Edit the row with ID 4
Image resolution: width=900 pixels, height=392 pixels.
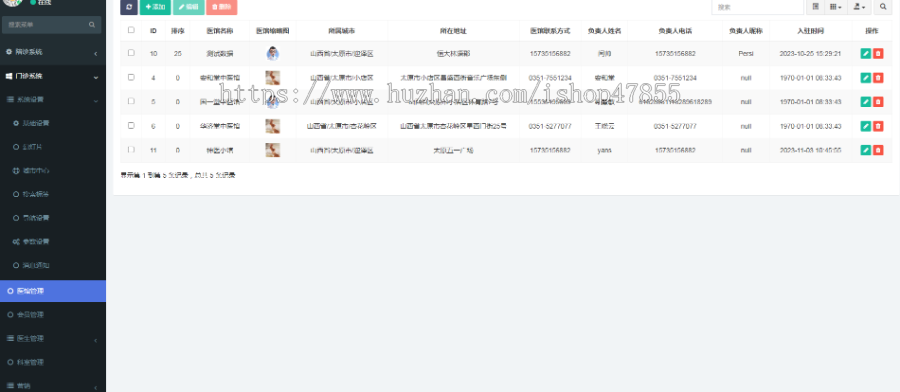point(866,77)
